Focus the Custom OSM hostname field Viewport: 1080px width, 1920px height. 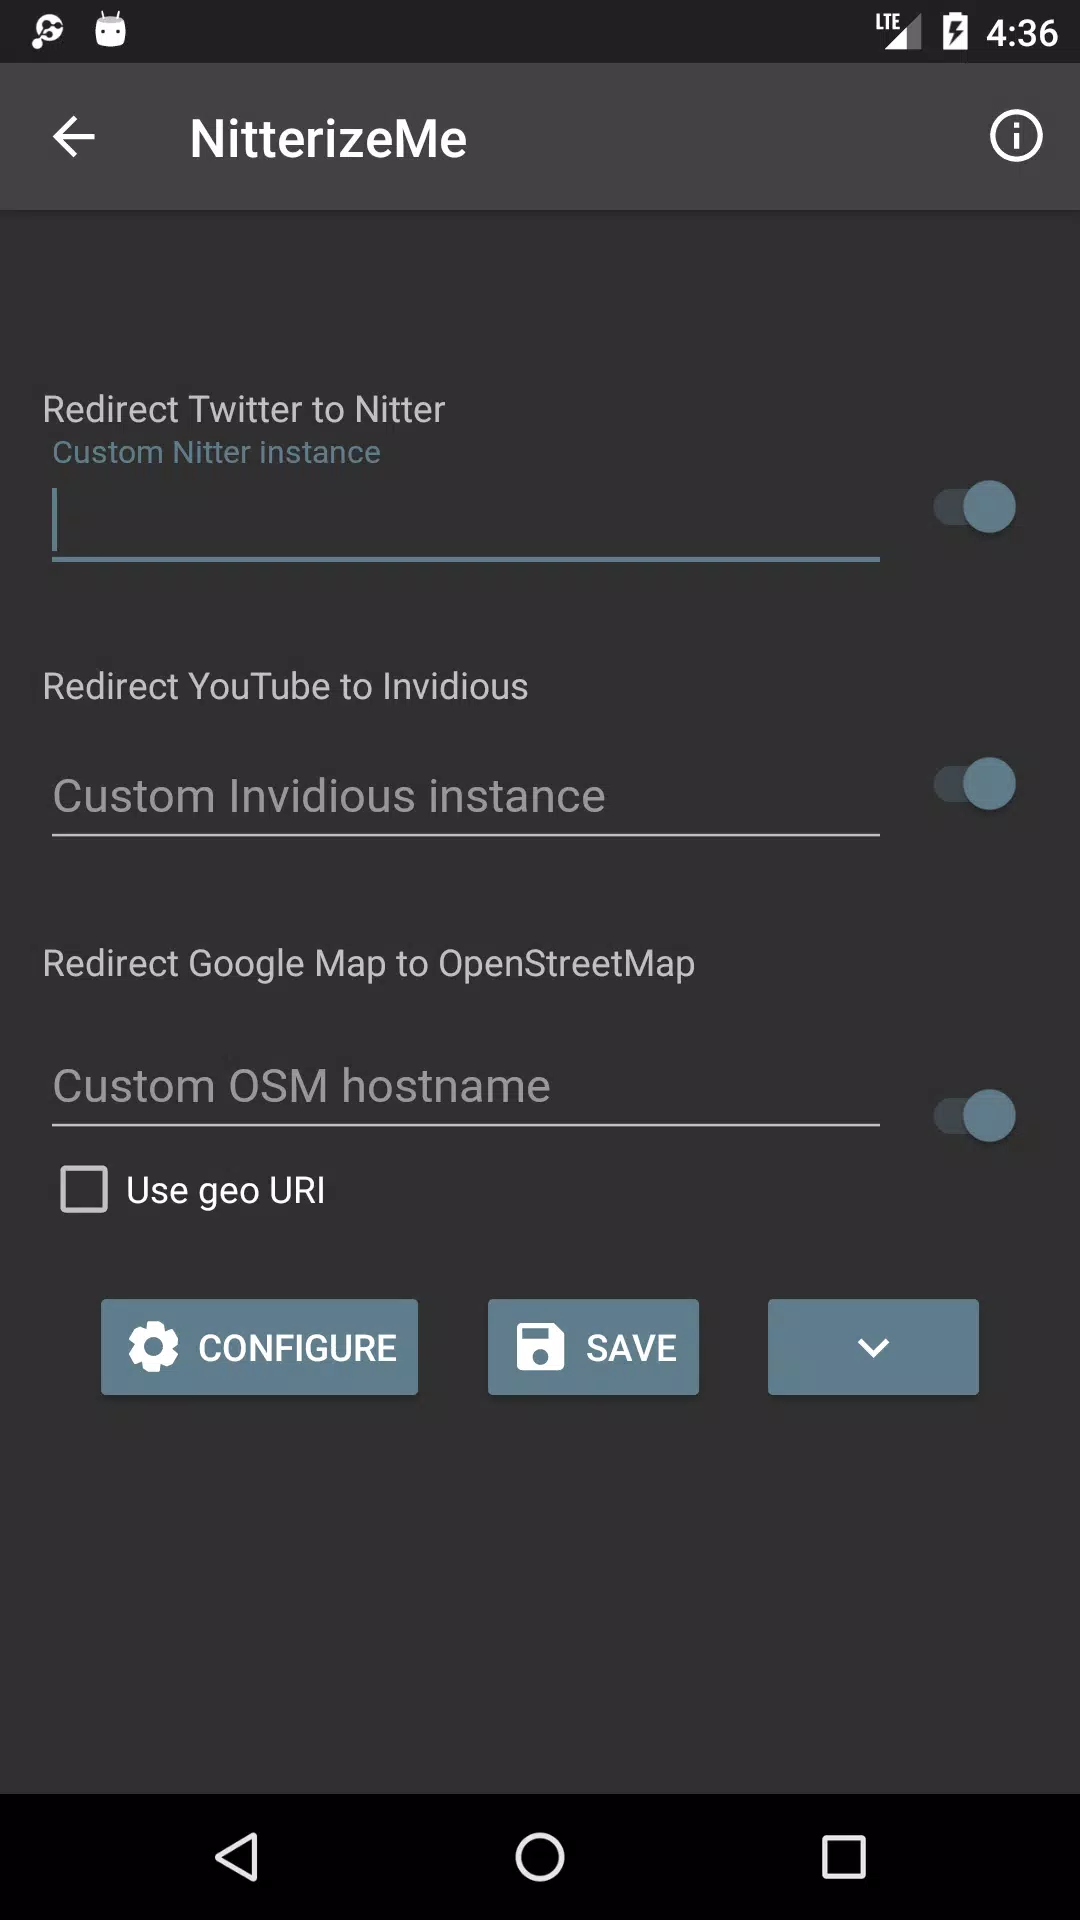point(466,1087)
